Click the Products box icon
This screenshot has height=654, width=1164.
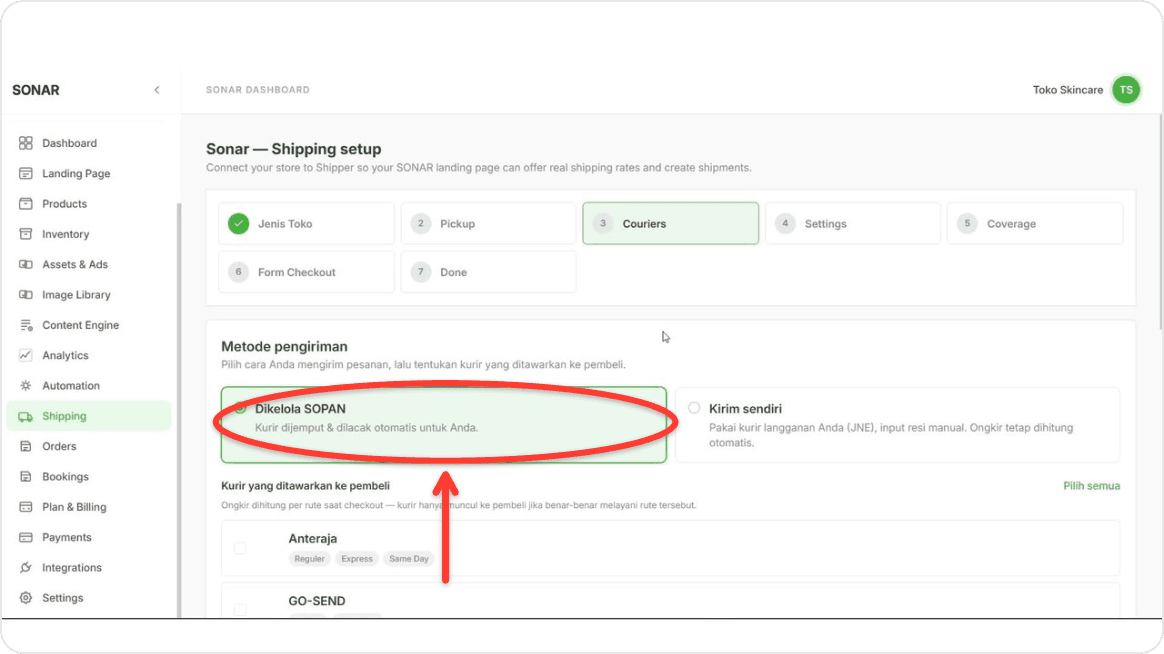point(25,203)
